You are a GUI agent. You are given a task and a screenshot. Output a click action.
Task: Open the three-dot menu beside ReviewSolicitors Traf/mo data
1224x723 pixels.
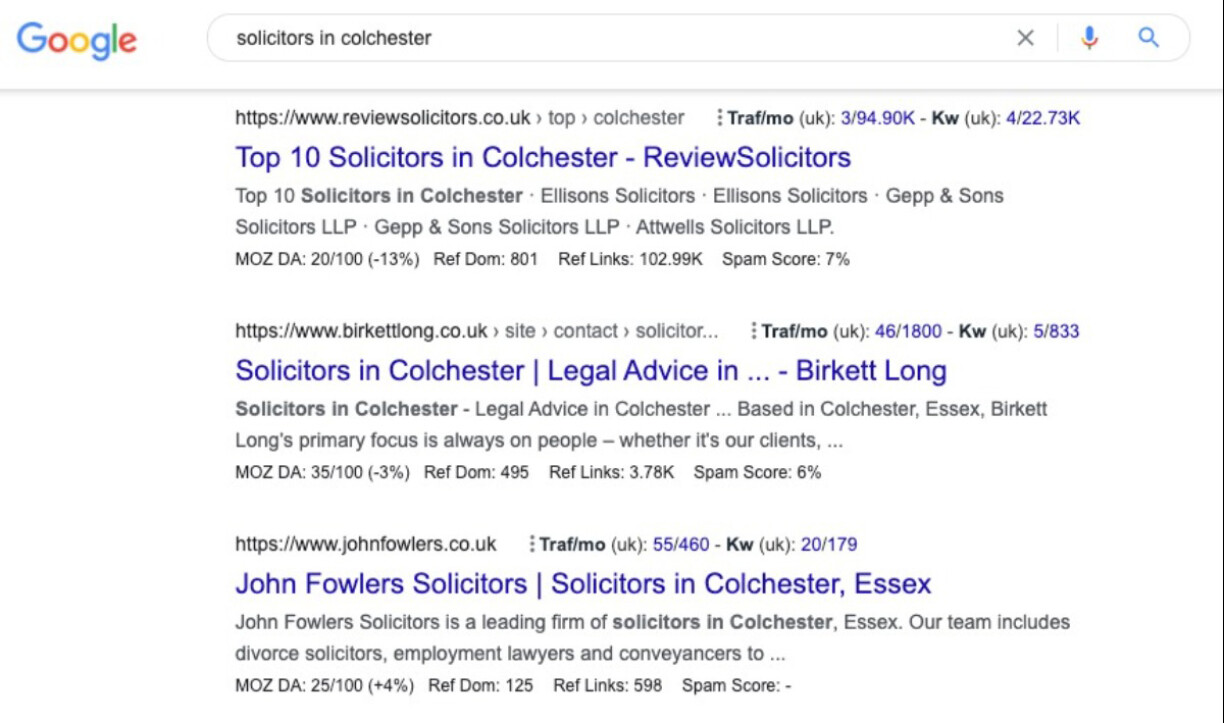click(718, 118)
